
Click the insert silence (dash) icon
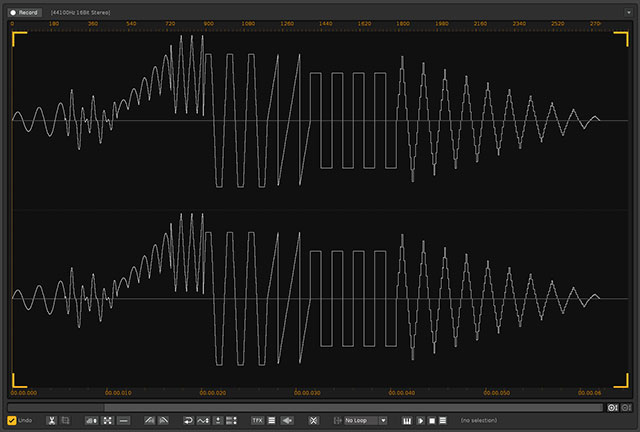tap(124, 420)
